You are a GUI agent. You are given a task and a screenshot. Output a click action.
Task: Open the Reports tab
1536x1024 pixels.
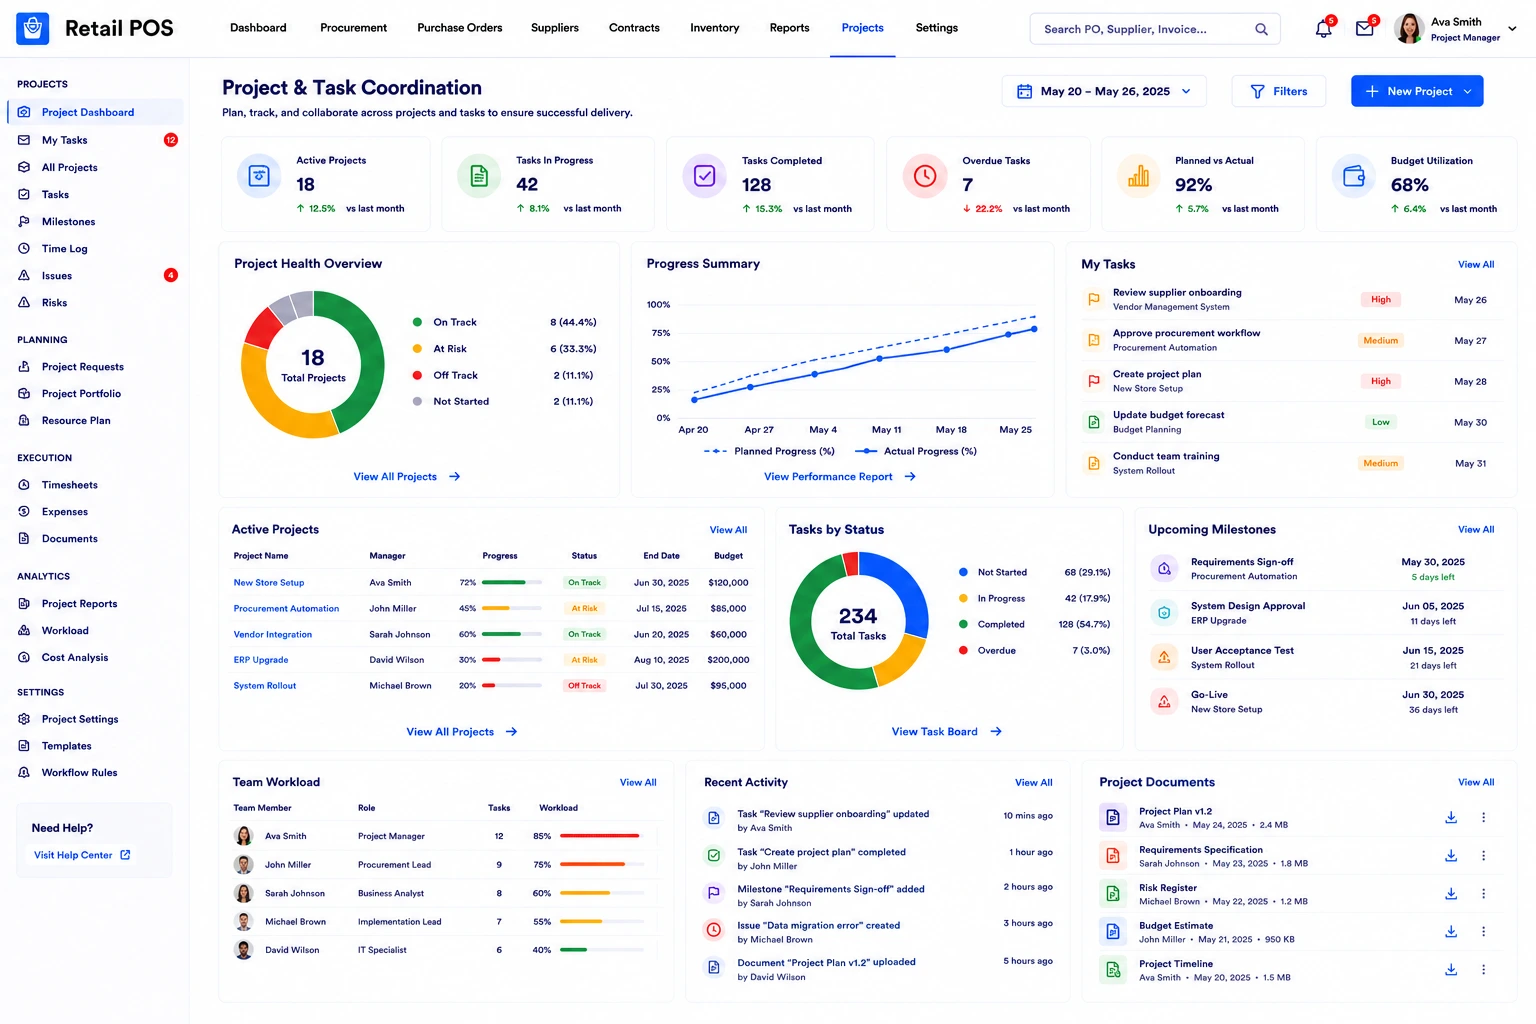click(790, 28)
